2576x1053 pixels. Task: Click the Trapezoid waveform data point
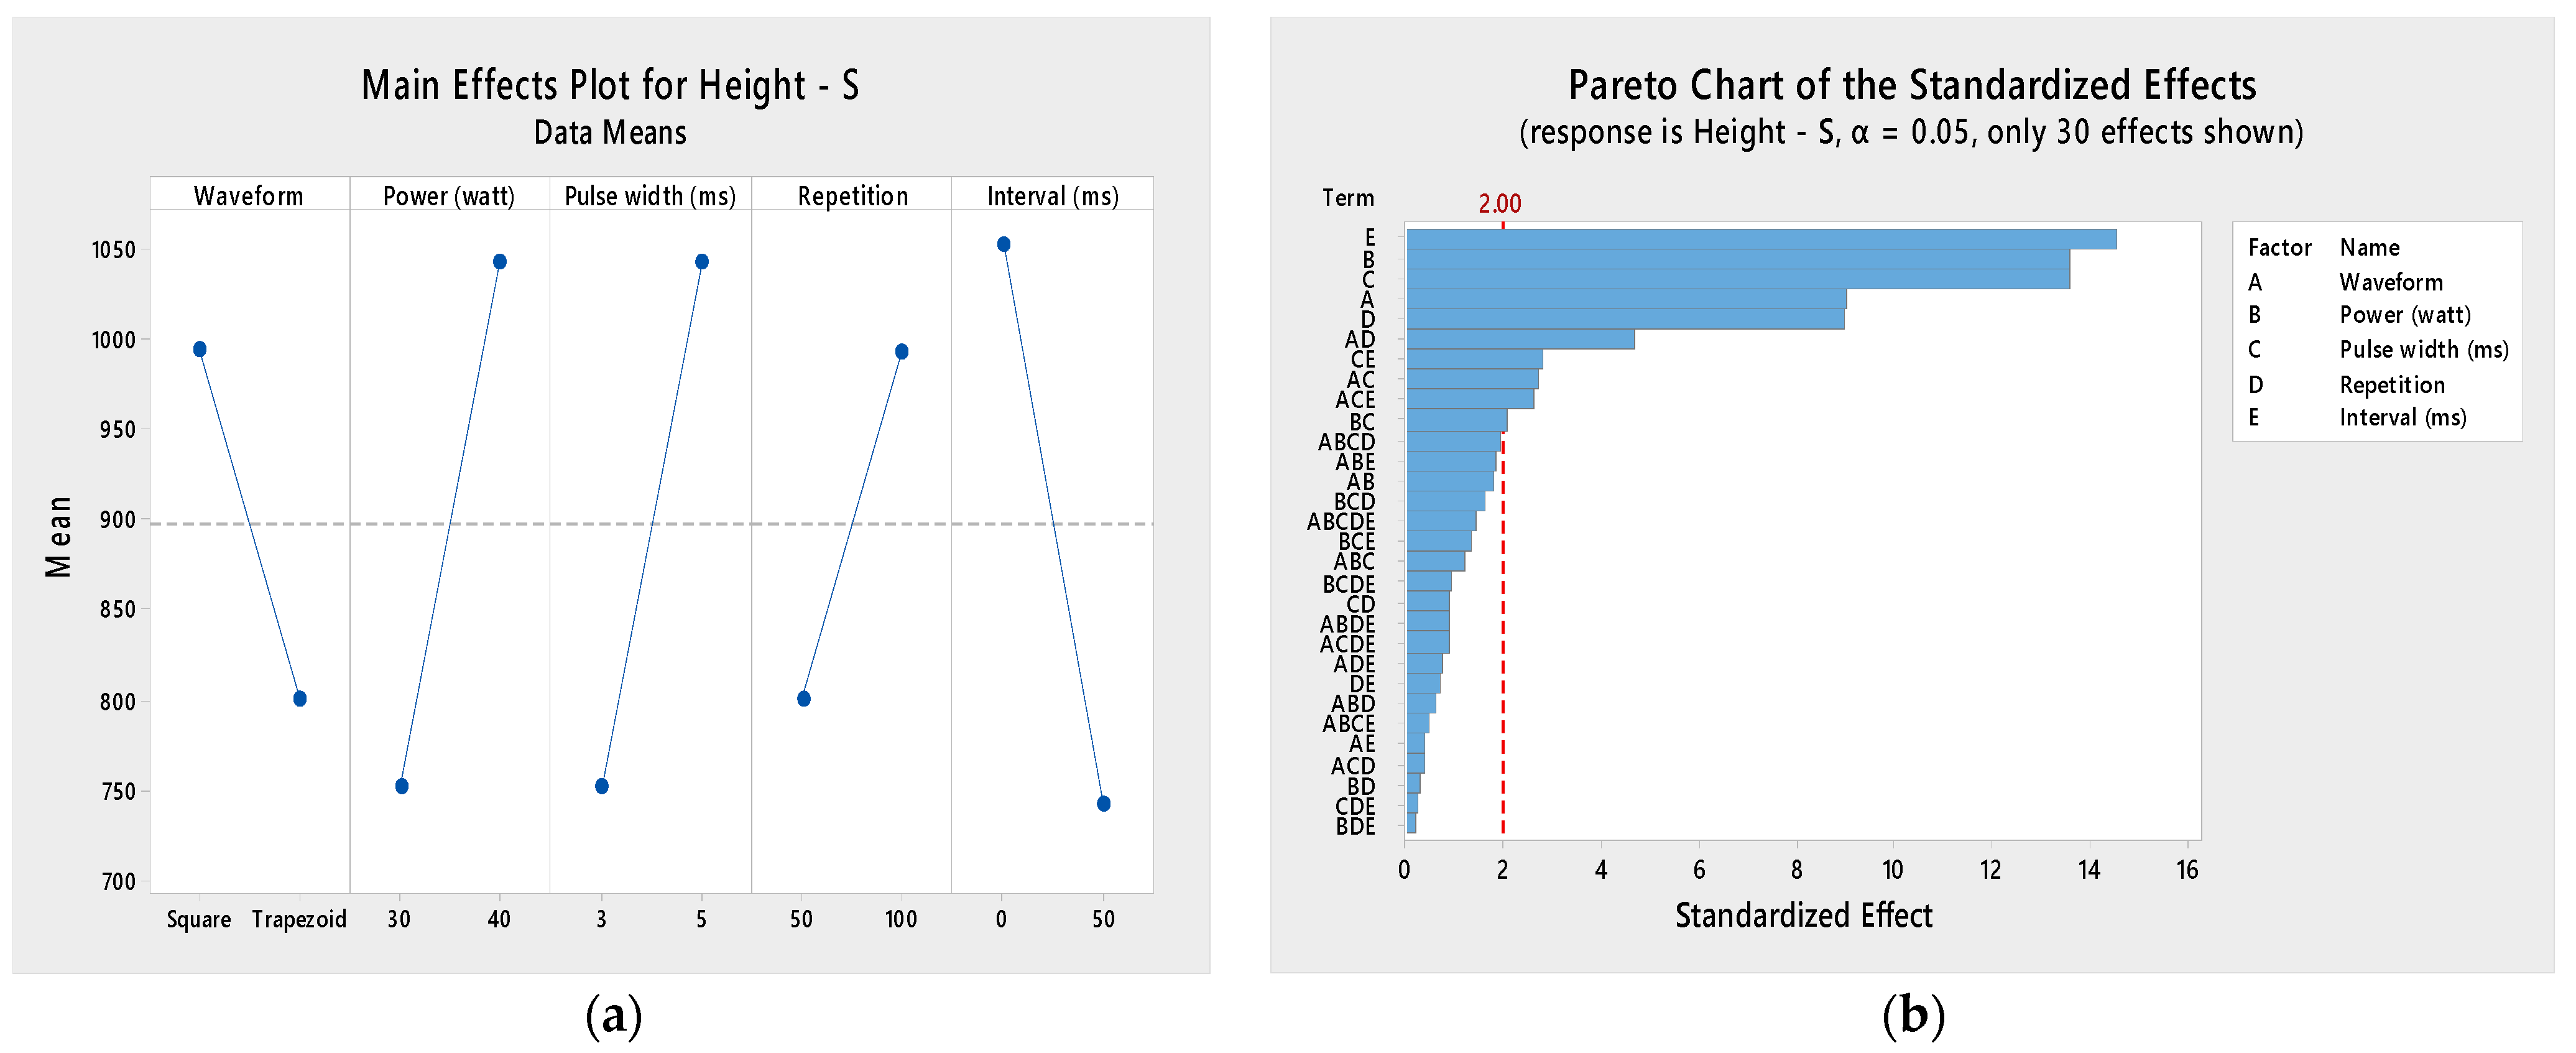coord(300,698)
